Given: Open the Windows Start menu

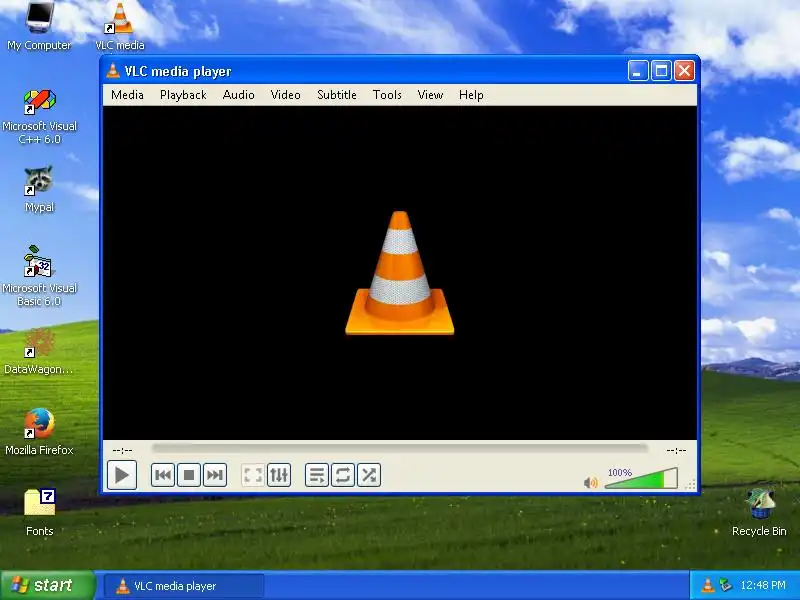Looking at the screenshot, I should 48,585.
